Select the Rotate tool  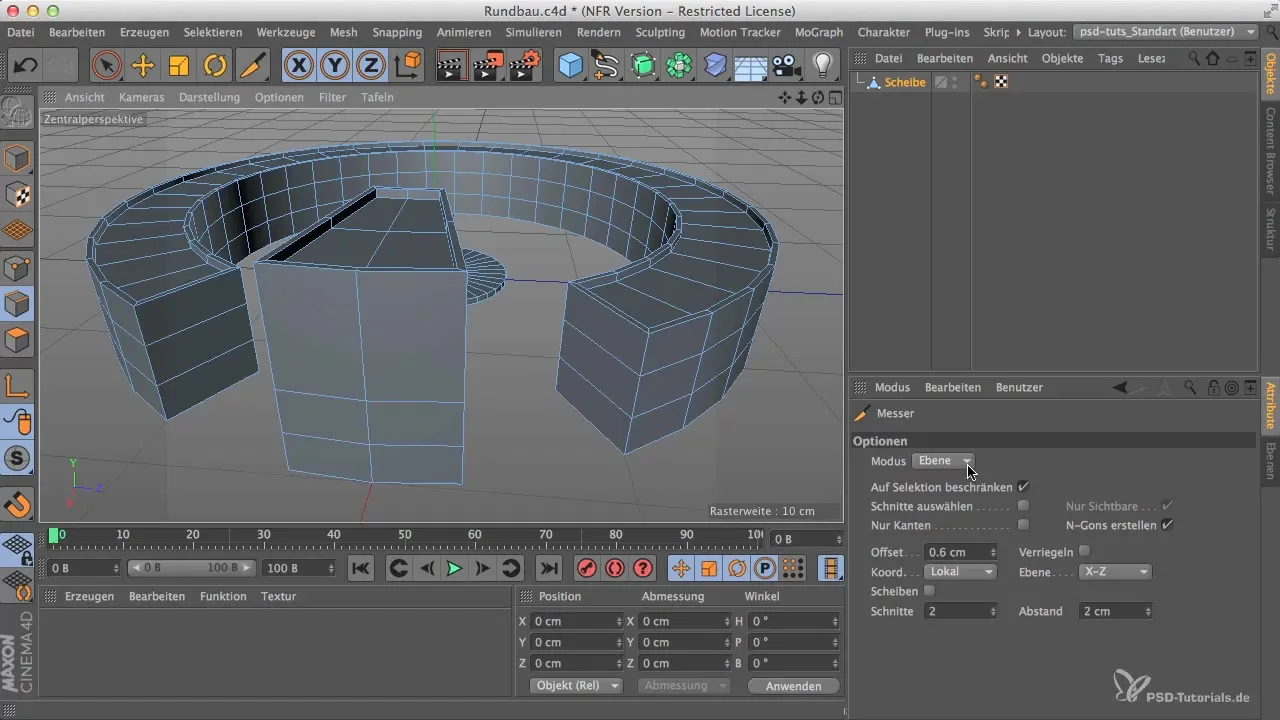[x=215, y=66]
